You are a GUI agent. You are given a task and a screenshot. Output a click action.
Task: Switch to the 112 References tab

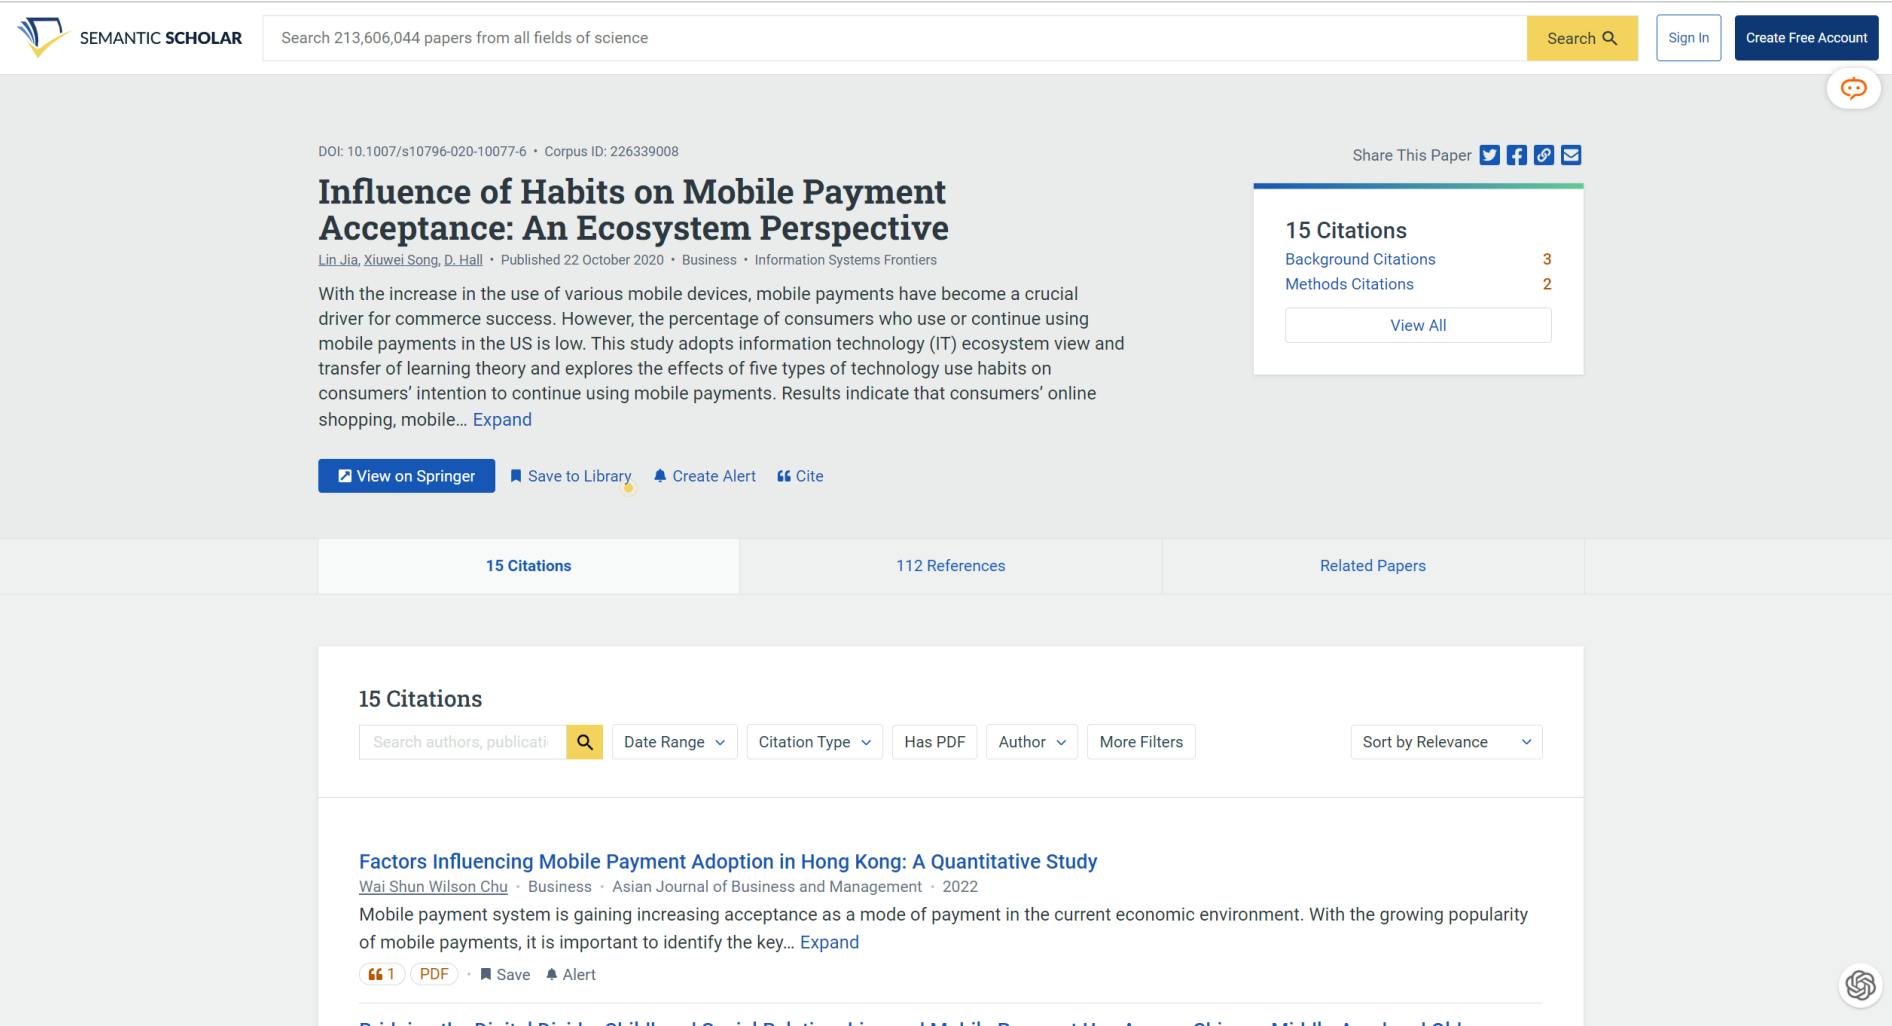click(950, 566)
